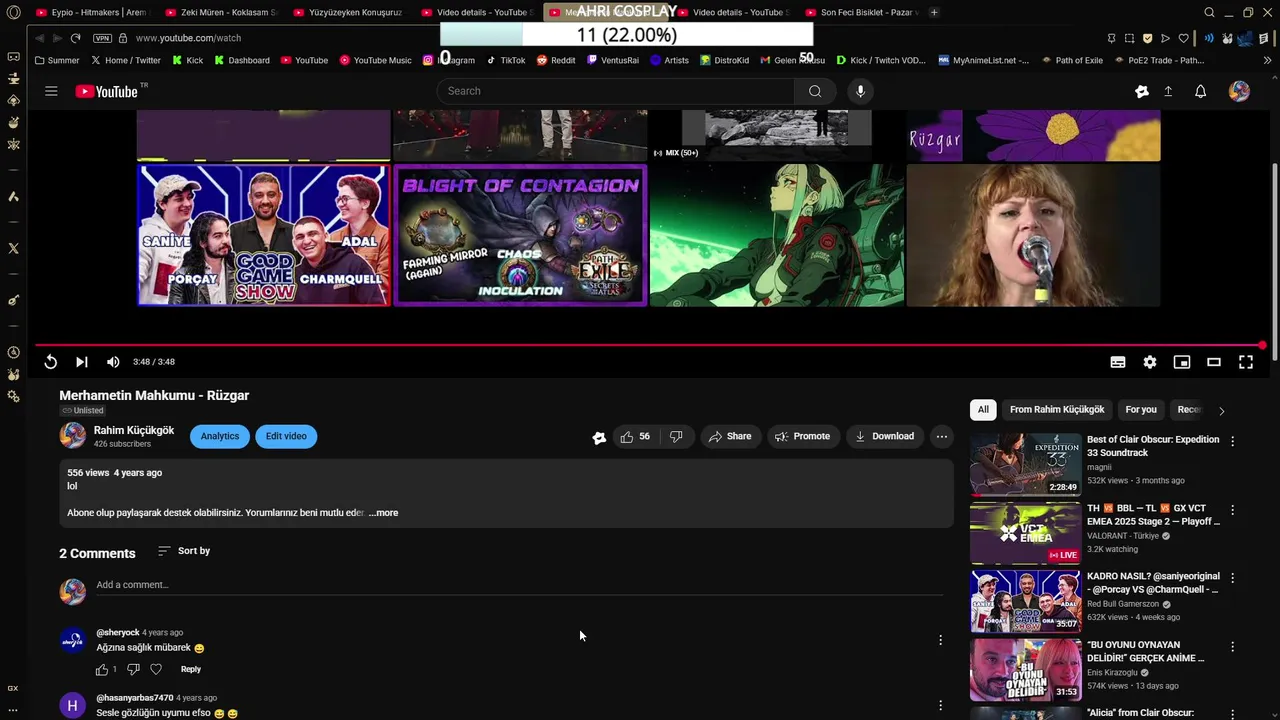Open menu for Best of Clair Obscur video
The height and width of the screenshot is (720, 1280).
coord(1232,441)
